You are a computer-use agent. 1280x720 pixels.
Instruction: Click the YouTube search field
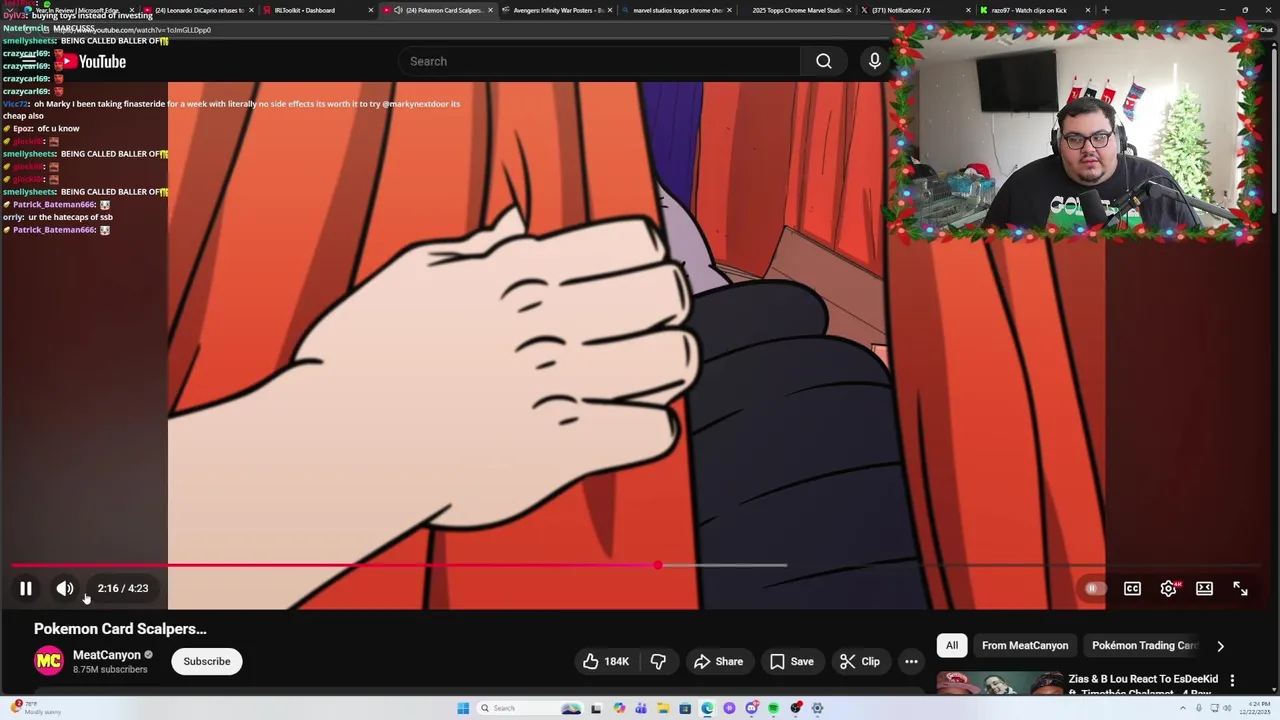point(600,61)
